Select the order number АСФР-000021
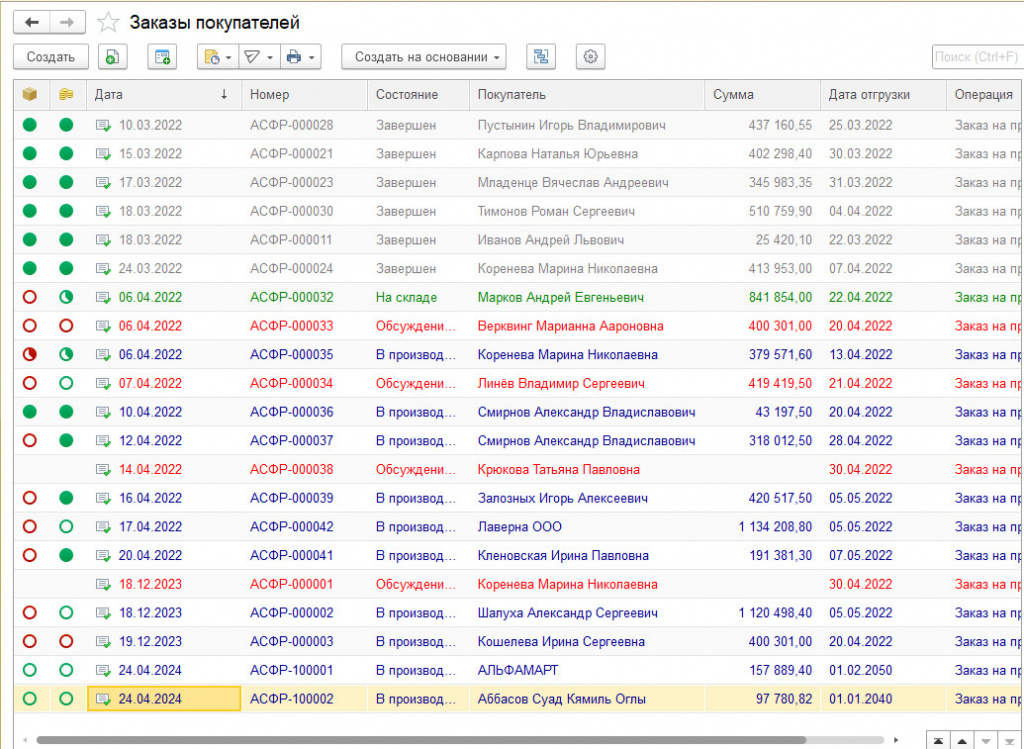1024x749 pixels. click(x=291, y=154)
